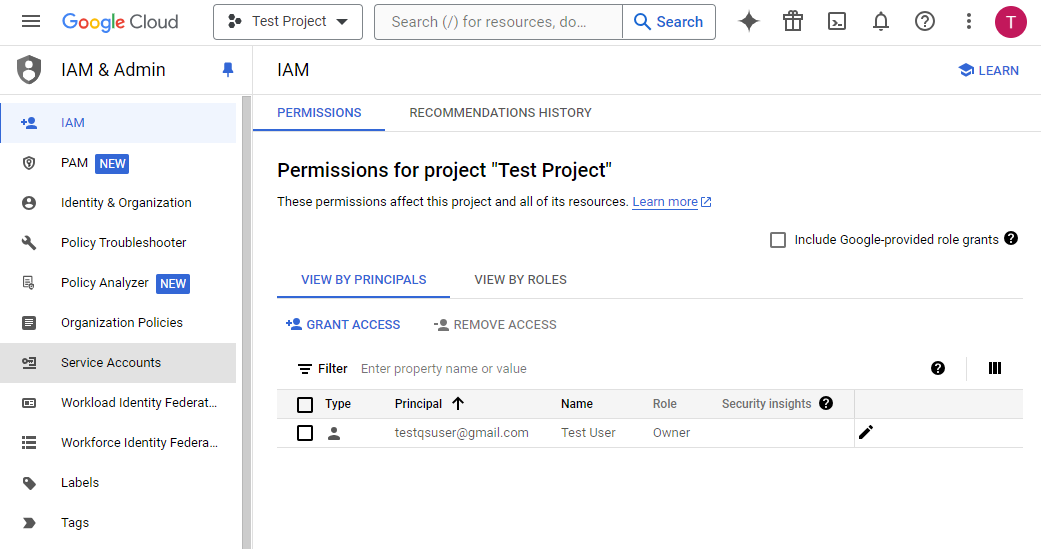Switch to Recommendations History tab
1041x549 pixels.
point(500,113)
